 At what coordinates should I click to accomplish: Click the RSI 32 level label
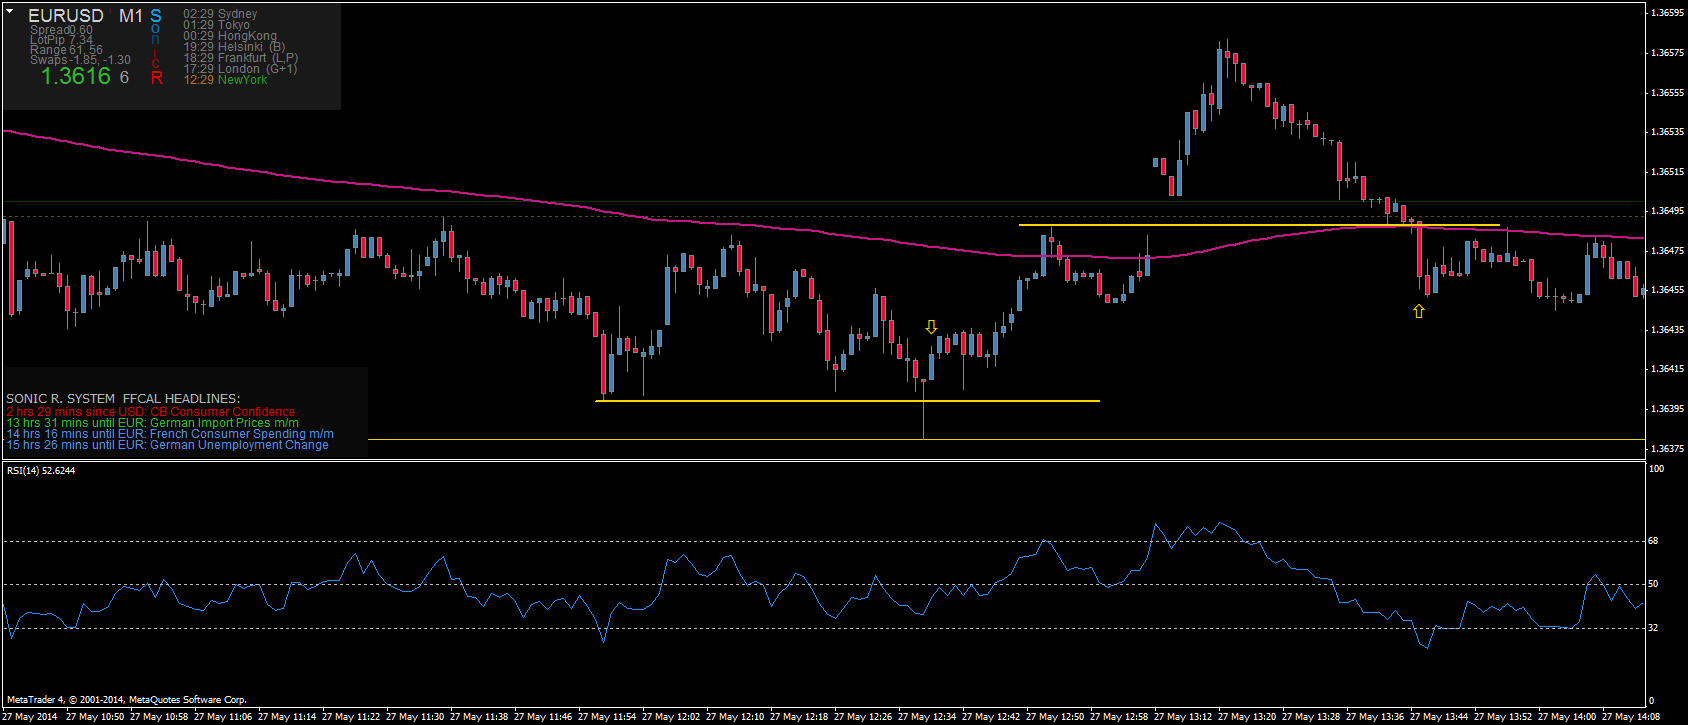(x=1653, y=628)
